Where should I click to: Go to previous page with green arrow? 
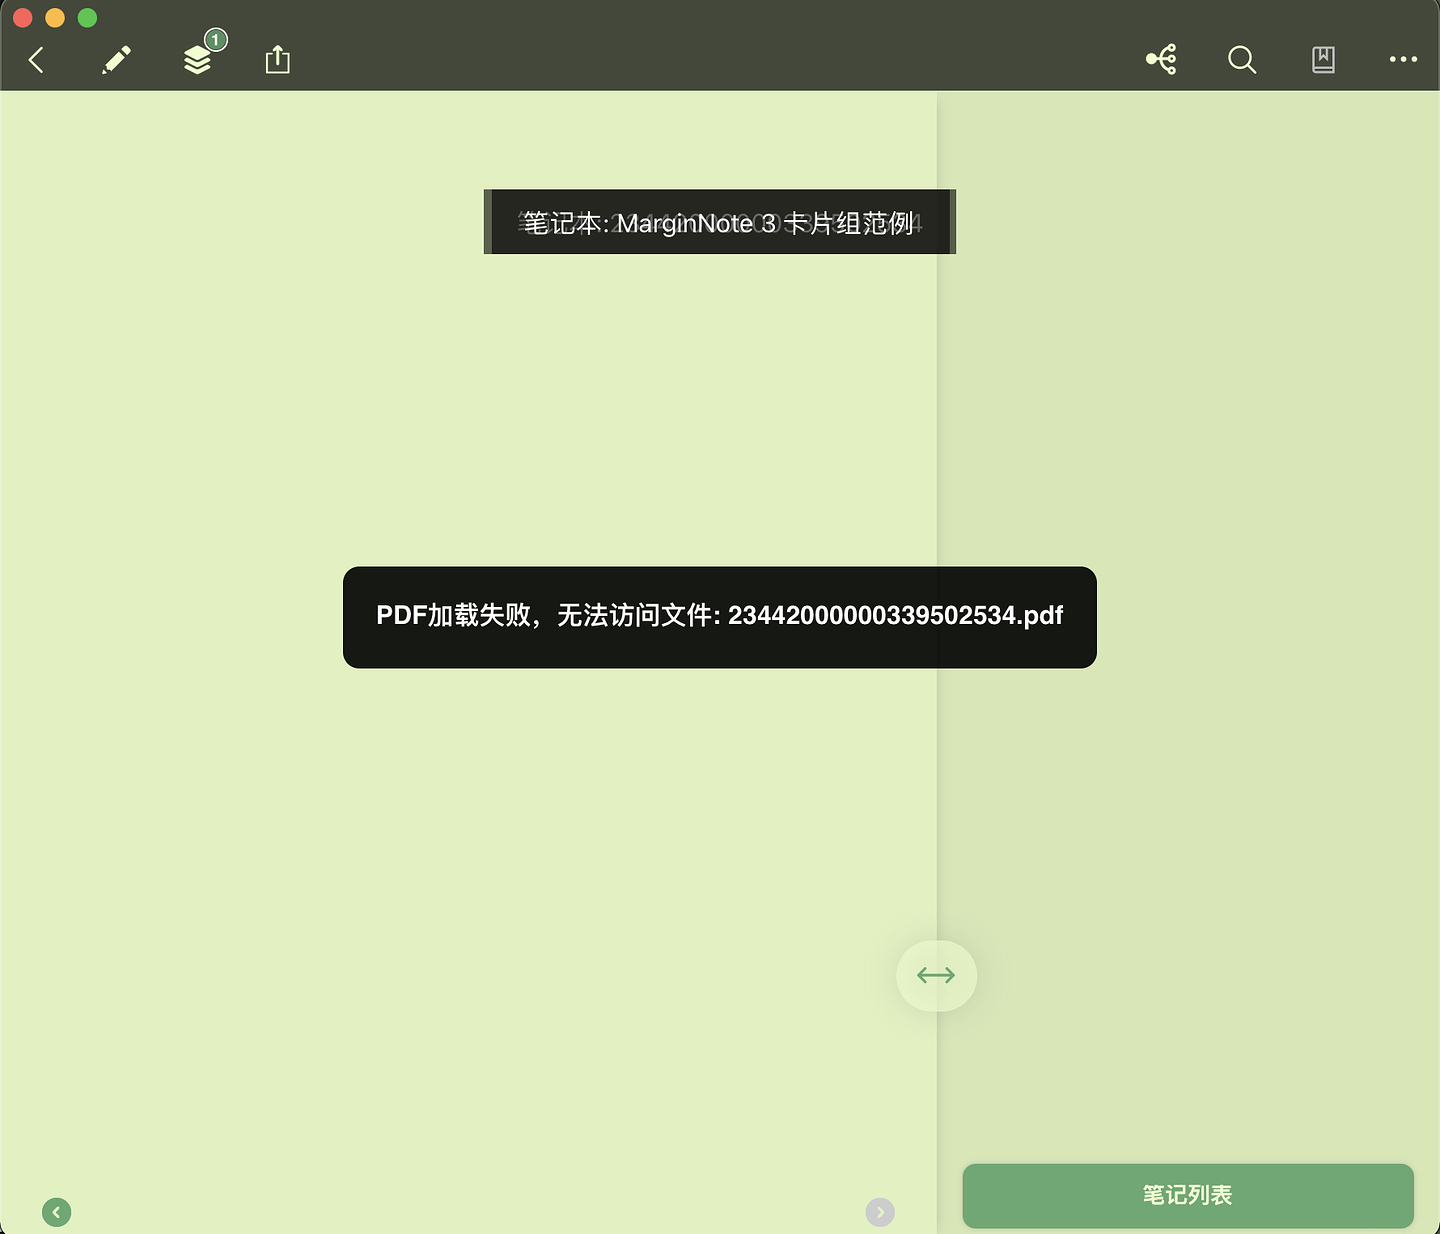pos(57,1212)
